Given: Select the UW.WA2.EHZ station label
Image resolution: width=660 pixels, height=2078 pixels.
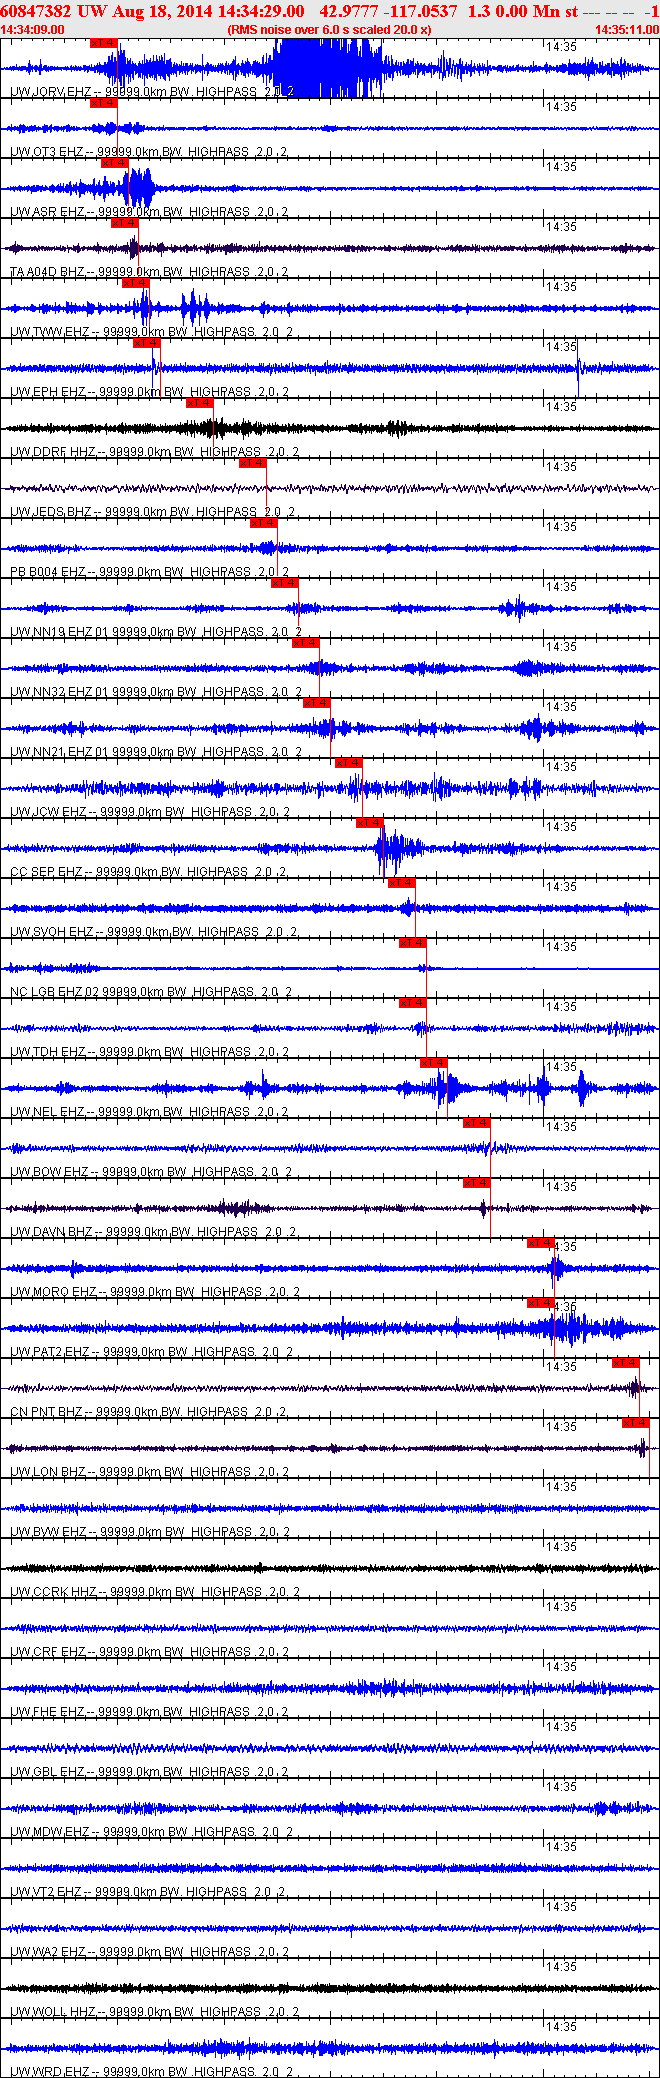Looking at the screenshot, I should (149, 1952).
